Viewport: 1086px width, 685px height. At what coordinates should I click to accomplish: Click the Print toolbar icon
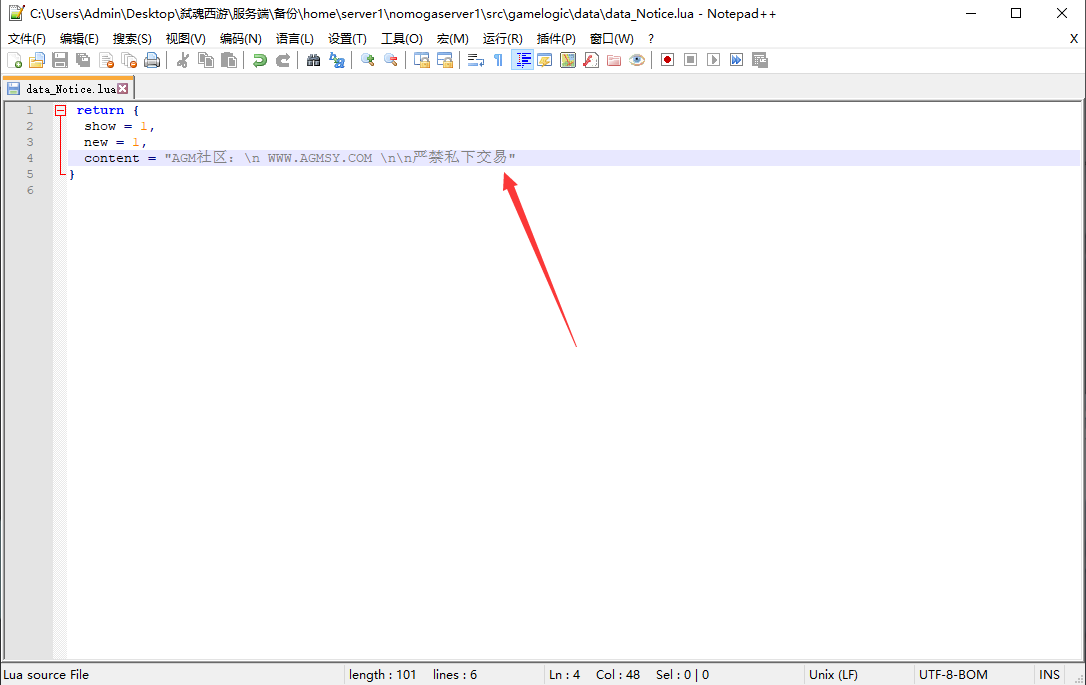click(152, 60)
